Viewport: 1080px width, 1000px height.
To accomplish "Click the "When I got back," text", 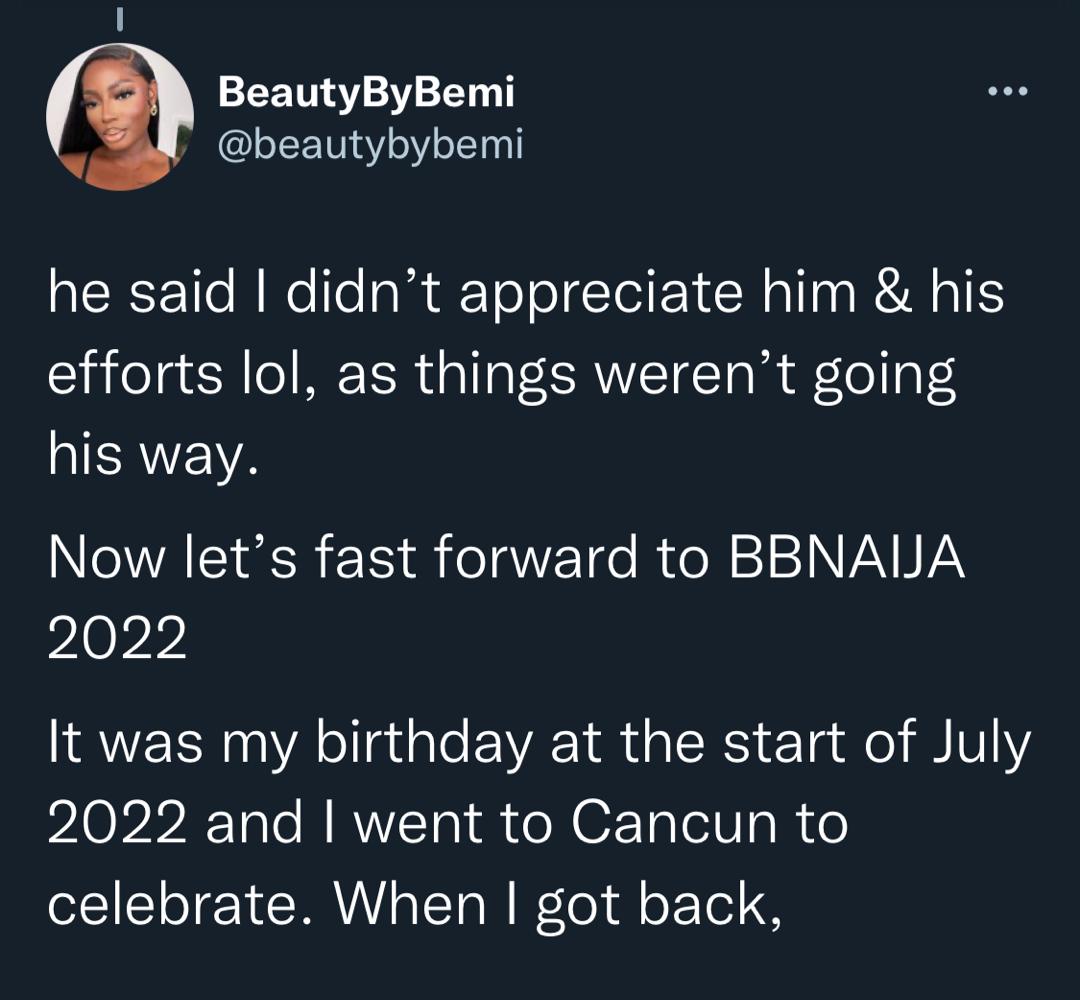I will [556, 906].
